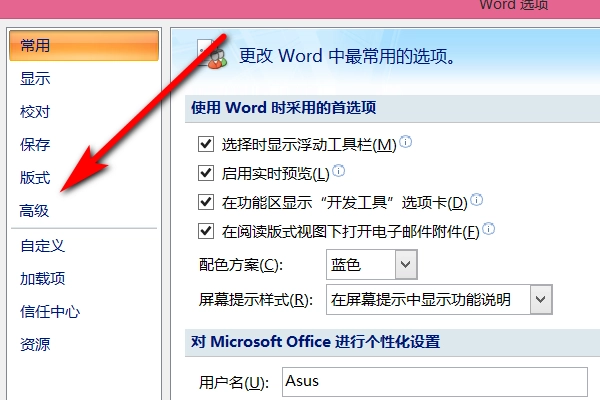Click info icon beside 启用实时预览

pos(339,171)
